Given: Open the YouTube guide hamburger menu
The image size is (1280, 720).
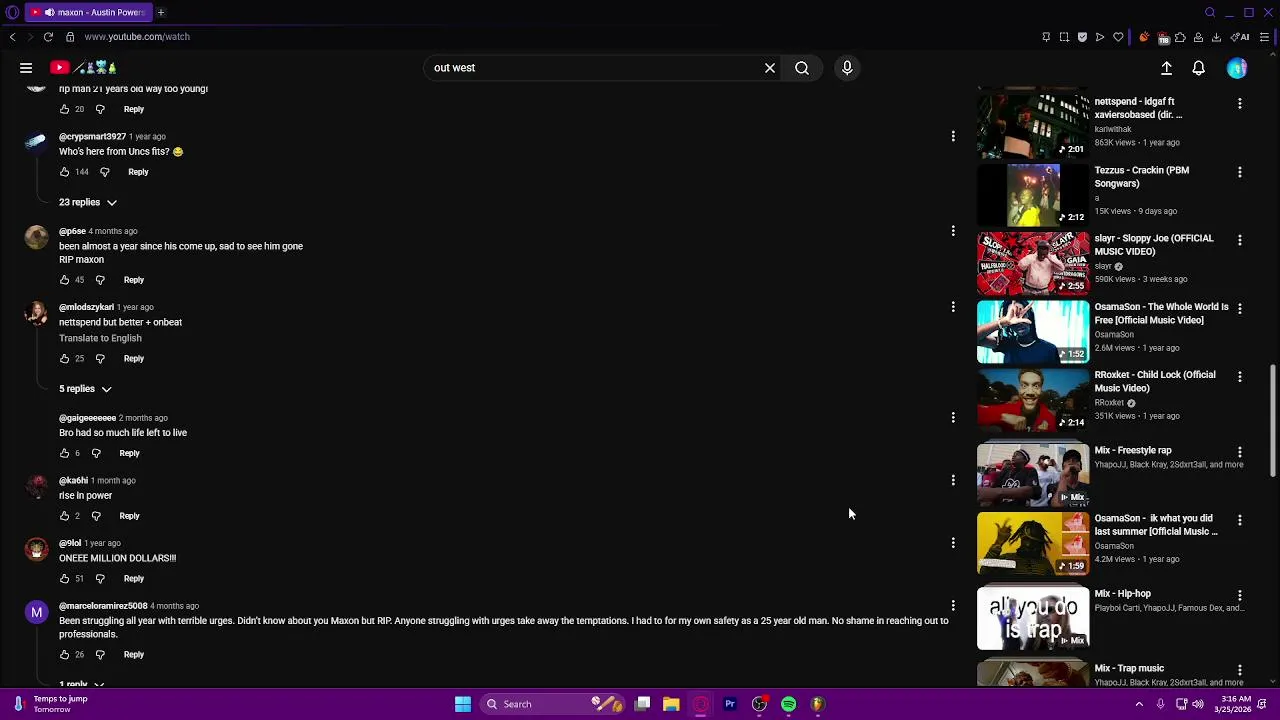Looking at the screenshot, I should 26,68.
